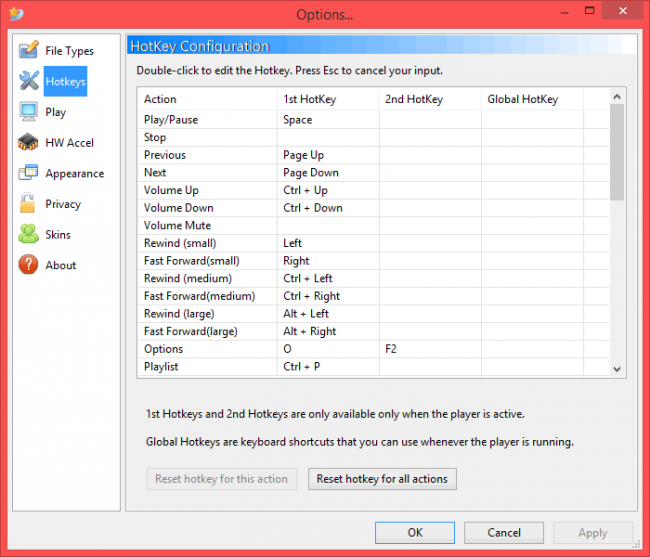Click Reset hotkey for this action
The height and width of the screenshot is (557, 650).
(221, 479)
